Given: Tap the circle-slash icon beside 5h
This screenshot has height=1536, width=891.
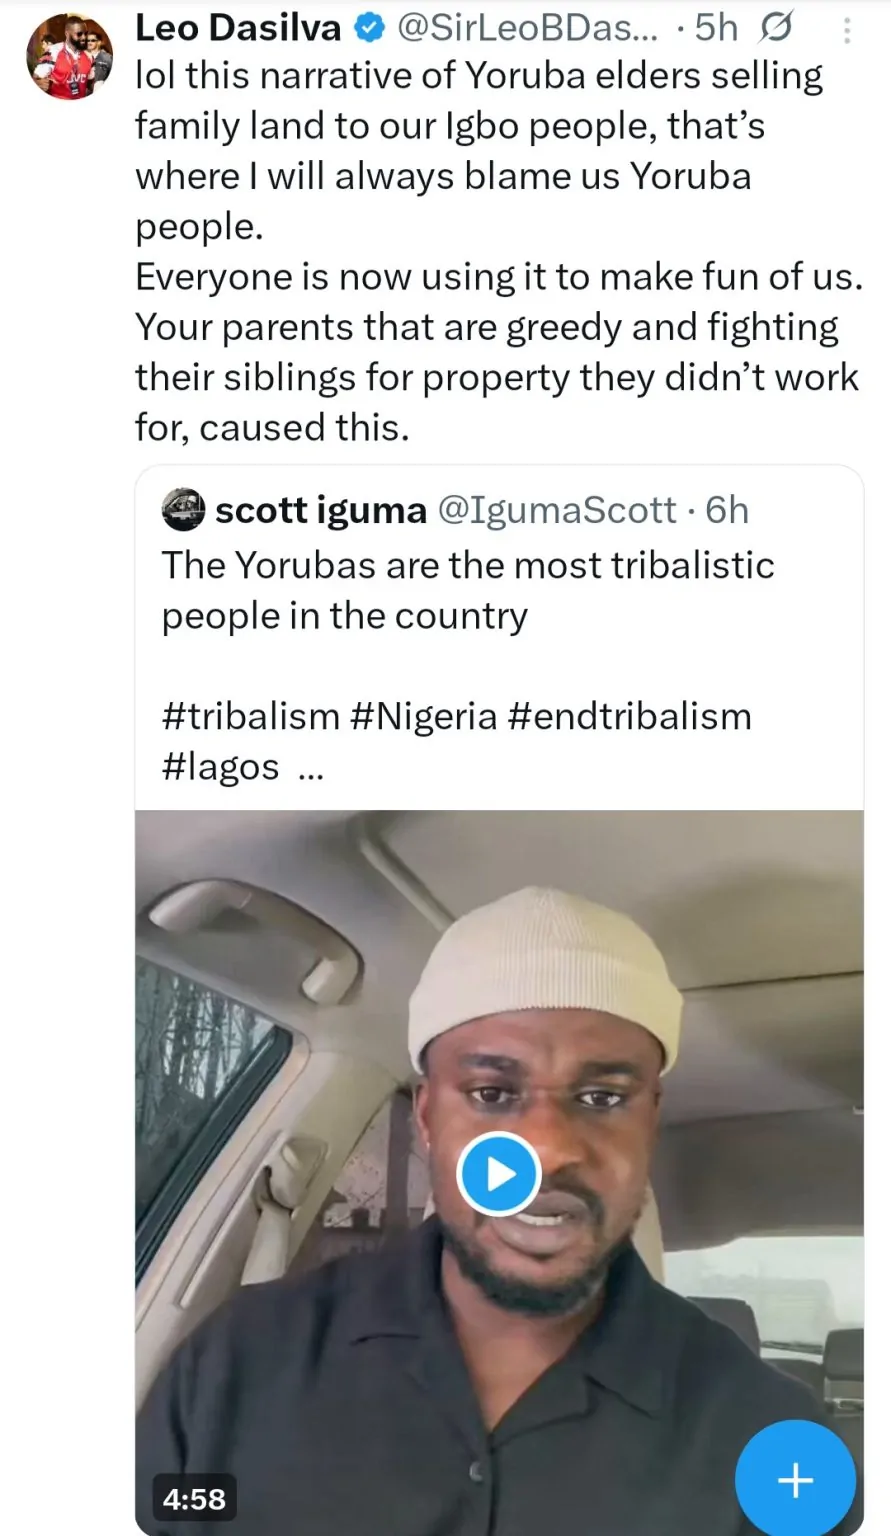Looking at the screenshot, I should point(775,28).
